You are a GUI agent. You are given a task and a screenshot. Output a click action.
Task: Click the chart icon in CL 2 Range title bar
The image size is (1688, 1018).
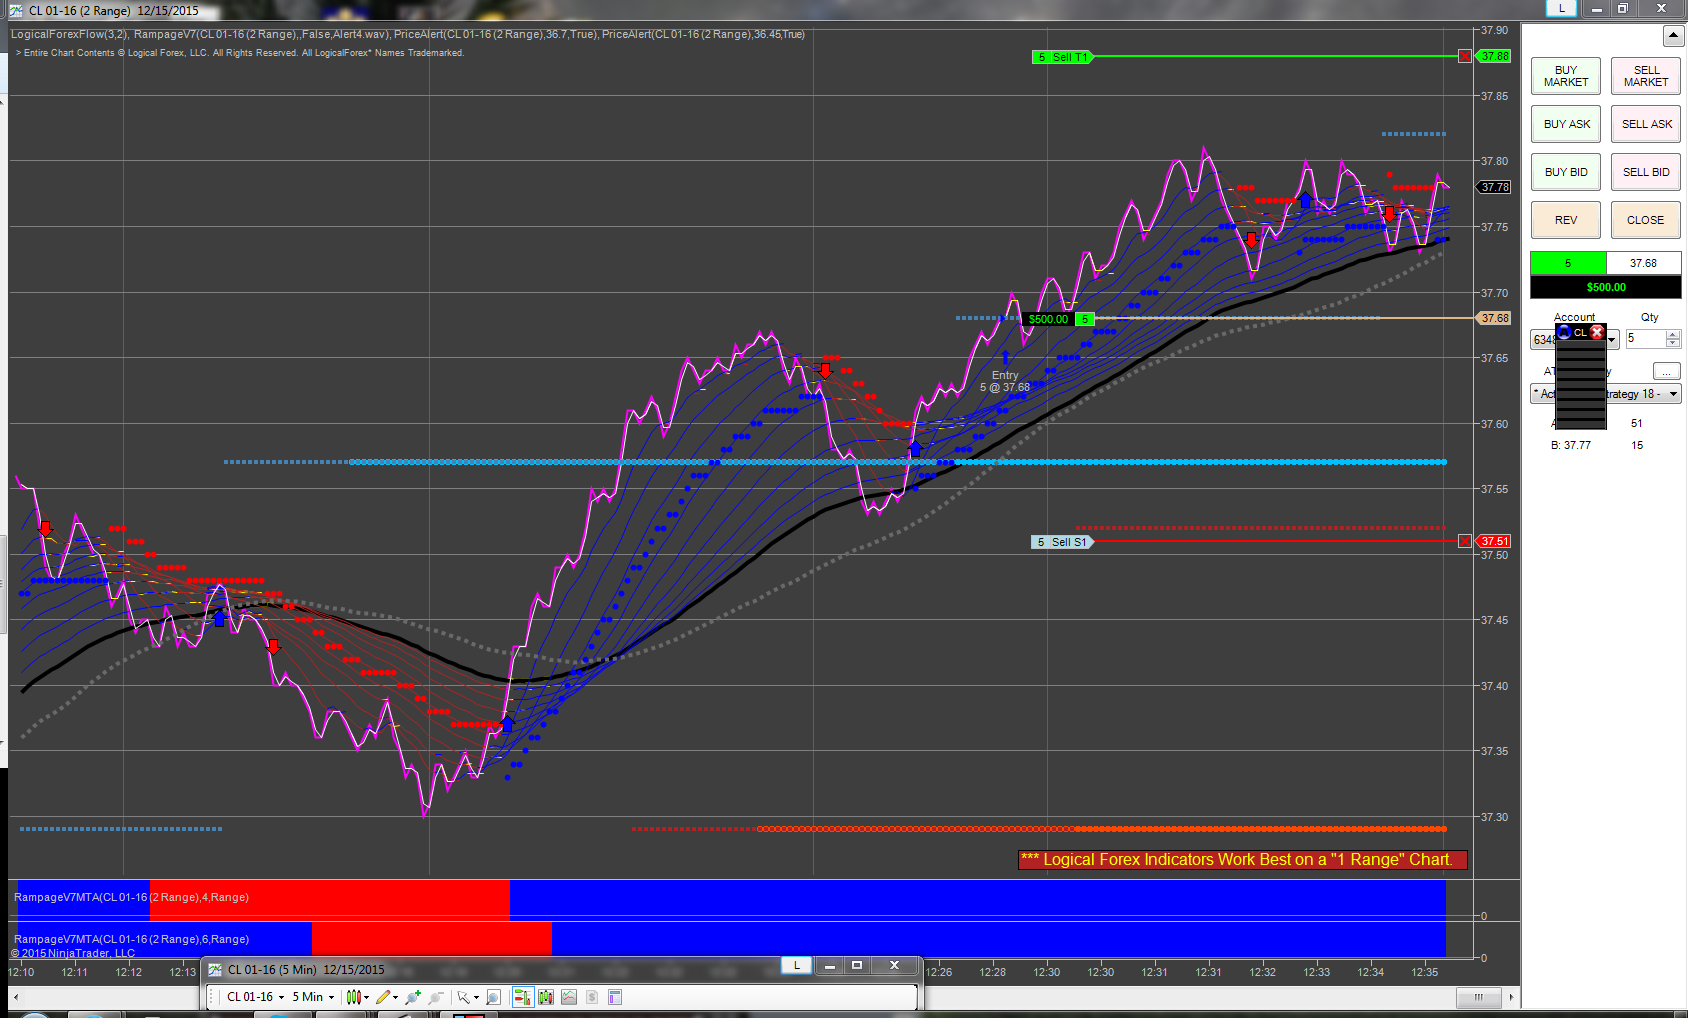16,10
